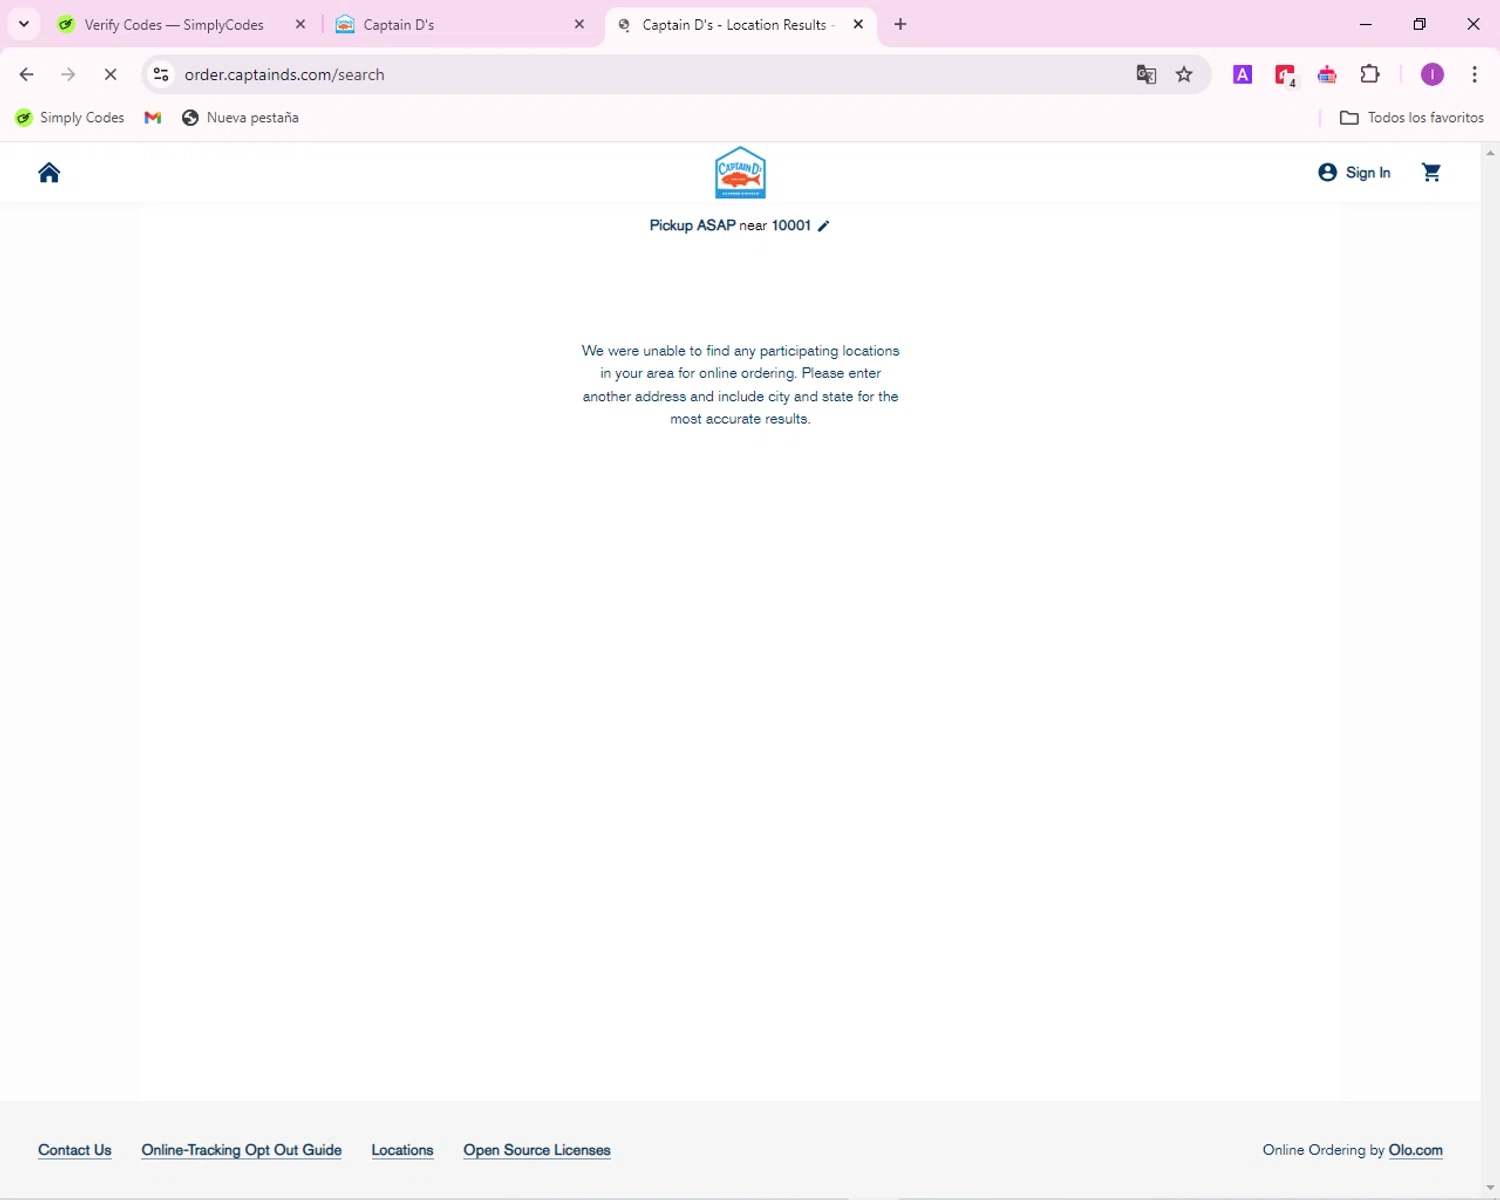1500x1200 pixels.
Task: Stop loading the page
Action: 111,75
